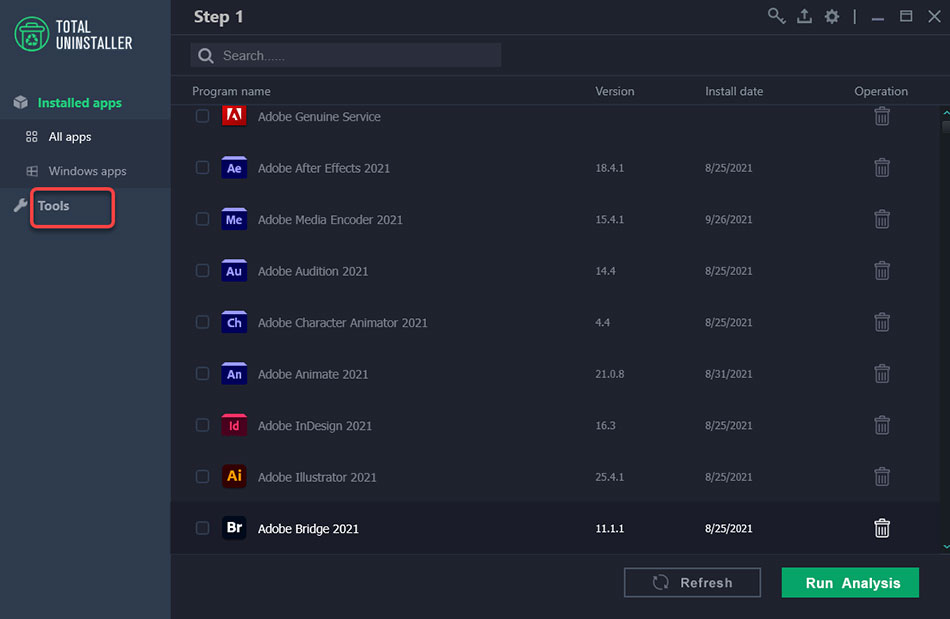The height and width of the screenshot is (619, 950).
Task: Tick the checkbox for Adobe Genuine Service
Action: click(202, 116)
